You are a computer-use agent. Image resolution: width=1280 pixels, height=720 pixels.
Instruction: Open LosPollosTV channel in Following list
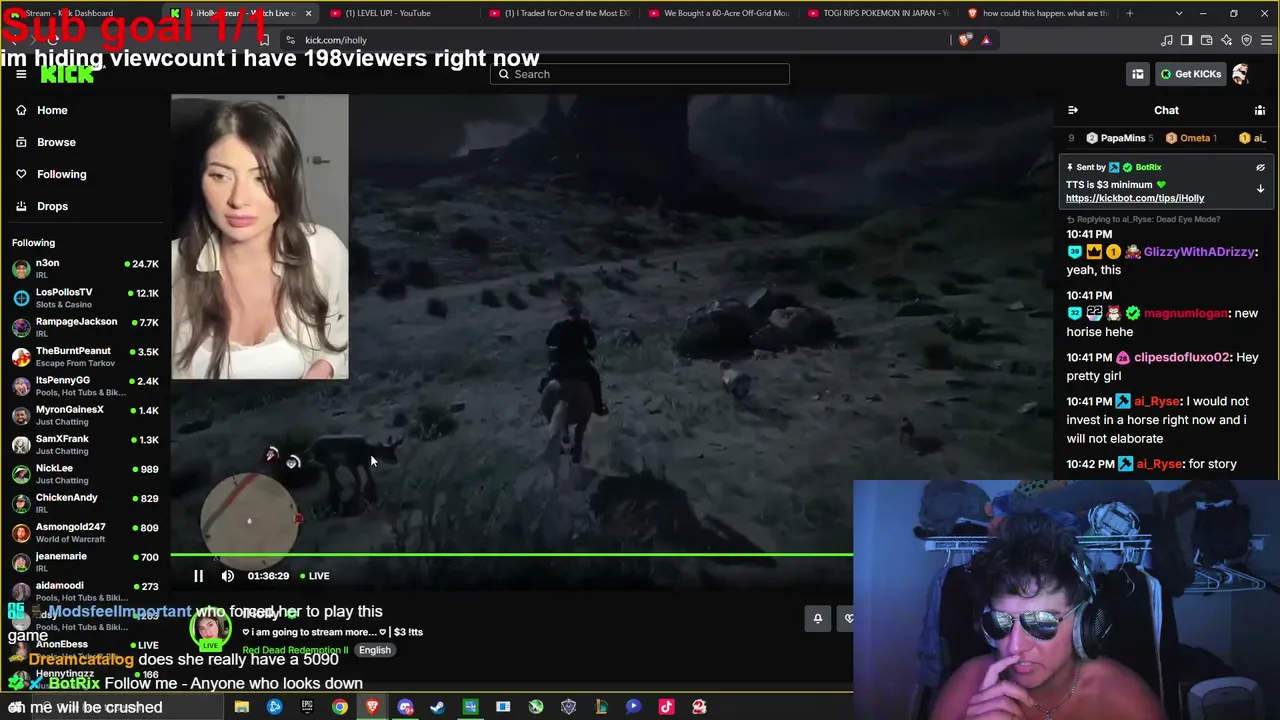pos(85,298)
